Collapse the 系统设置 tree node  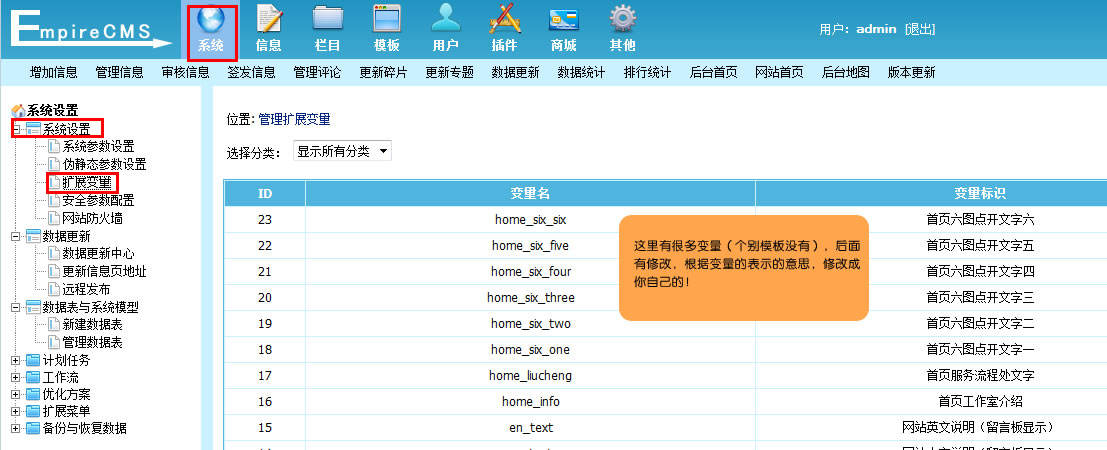pyautogui.click(x=16, y=129)
